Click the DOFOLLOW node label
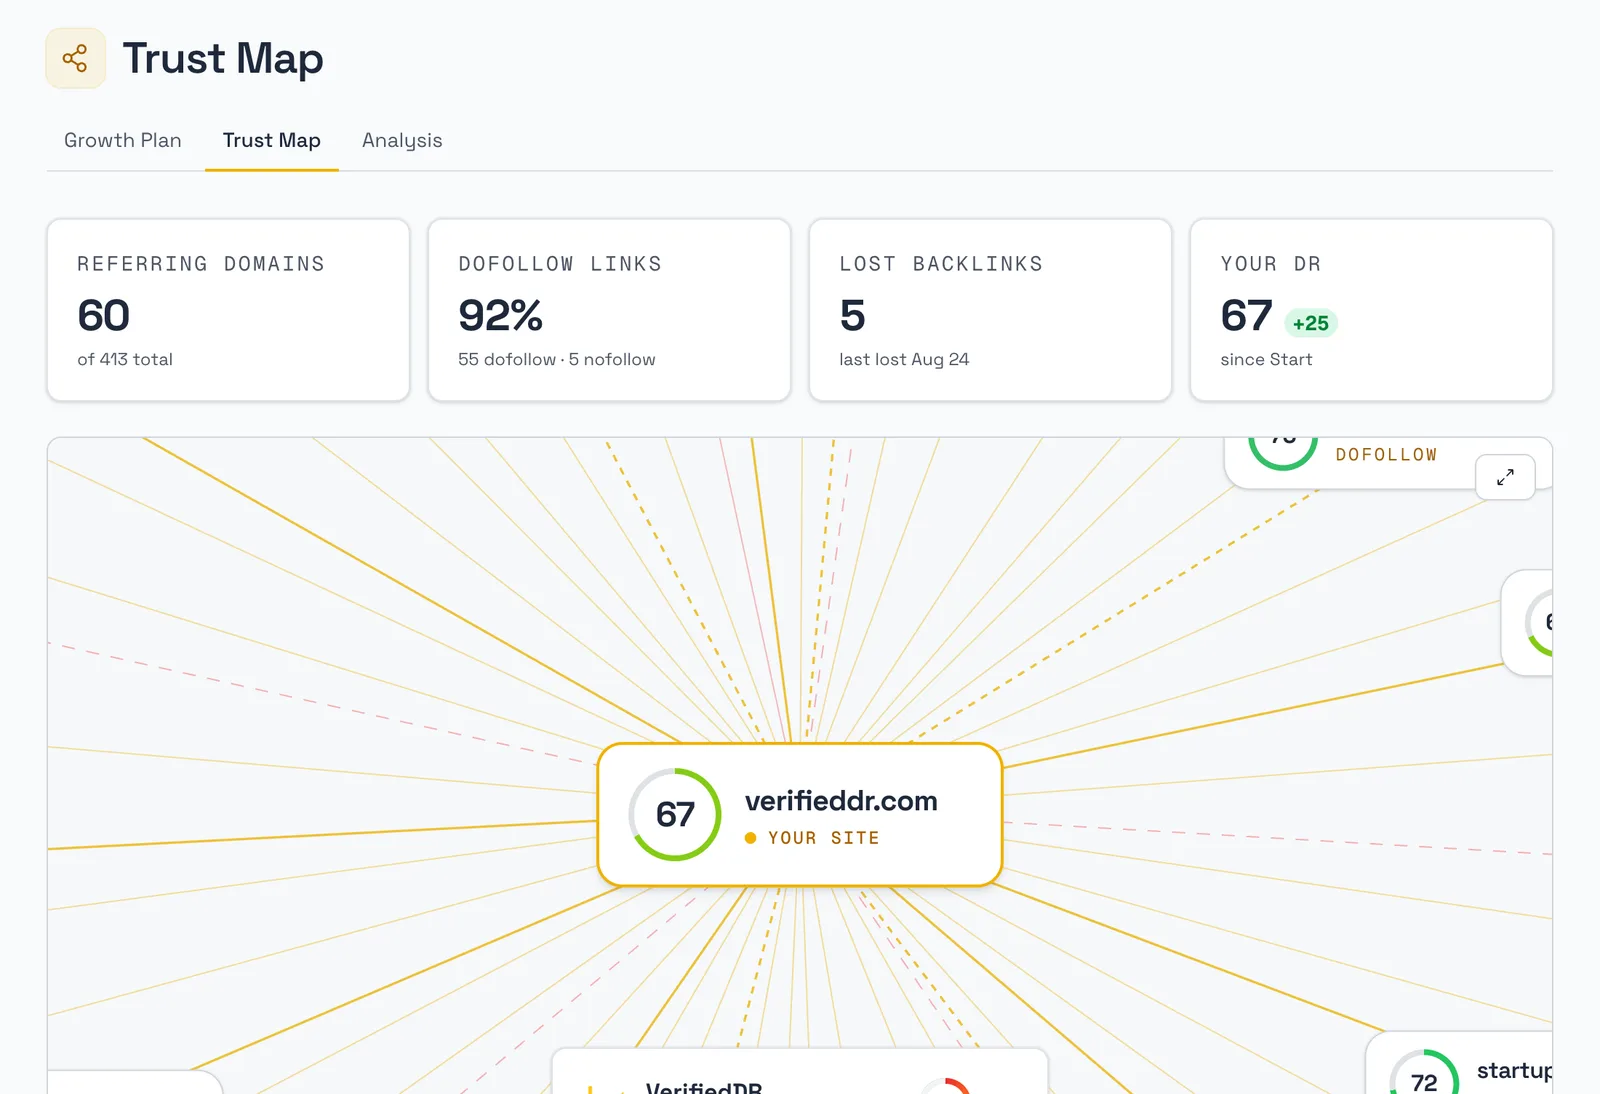The height and width of the screenshot is (1094, 1600). [1386, 455]
